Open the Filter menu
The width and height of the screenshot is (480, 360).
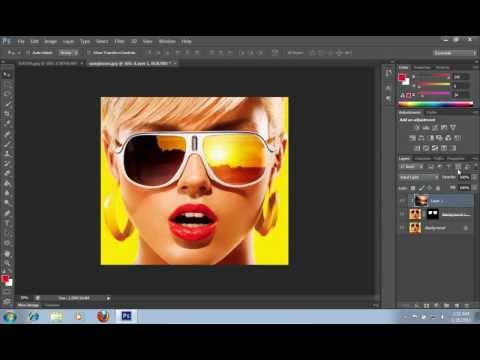tap(119, 41)
